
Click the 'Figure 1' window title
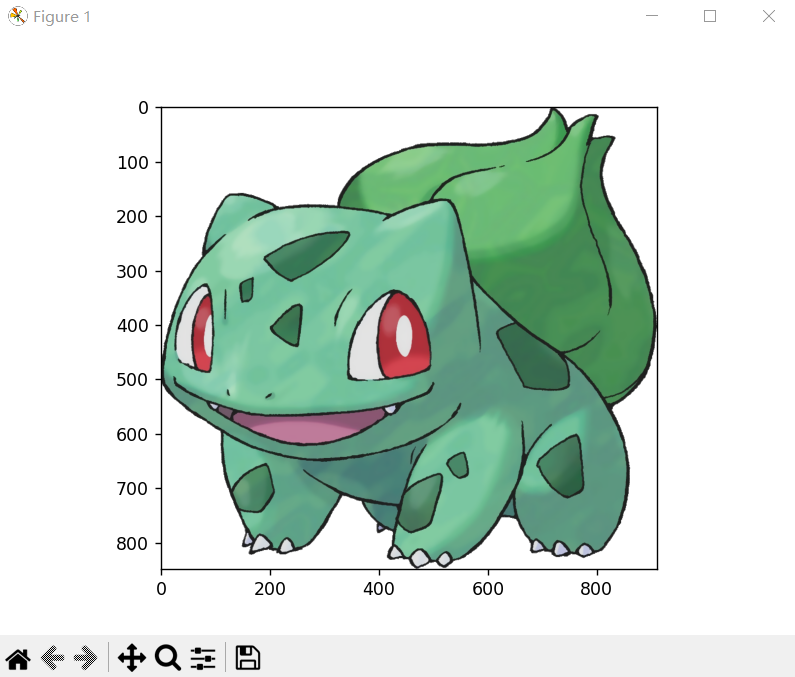(62, 17)
